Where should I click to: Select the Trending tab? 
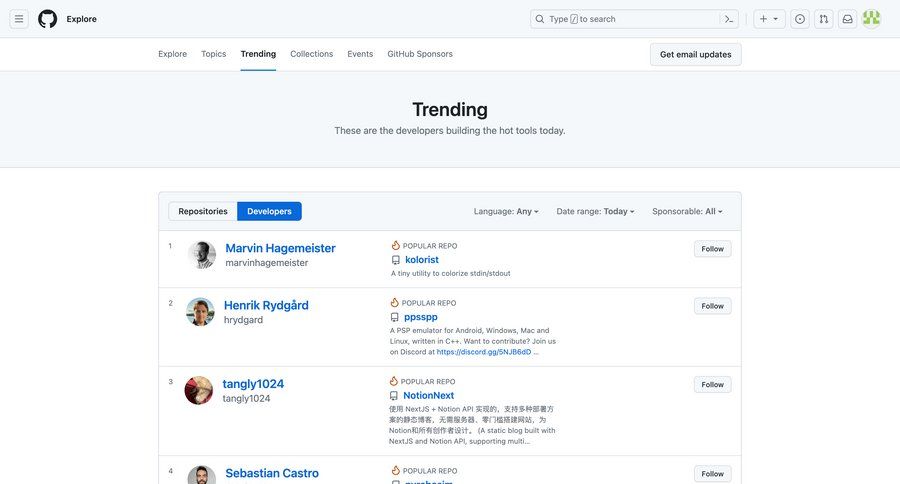[x=258, y=54]
